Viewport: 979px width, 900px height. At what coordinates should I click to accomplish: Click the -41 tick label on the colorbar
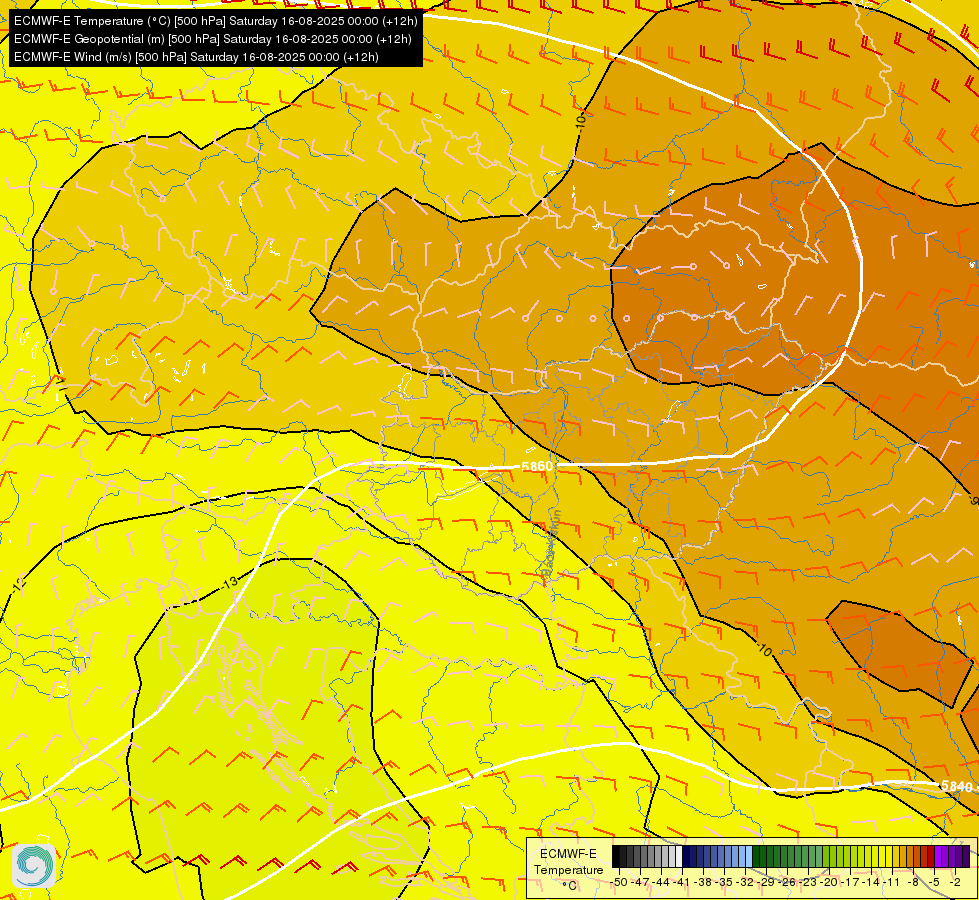click(x=681, y=882)
